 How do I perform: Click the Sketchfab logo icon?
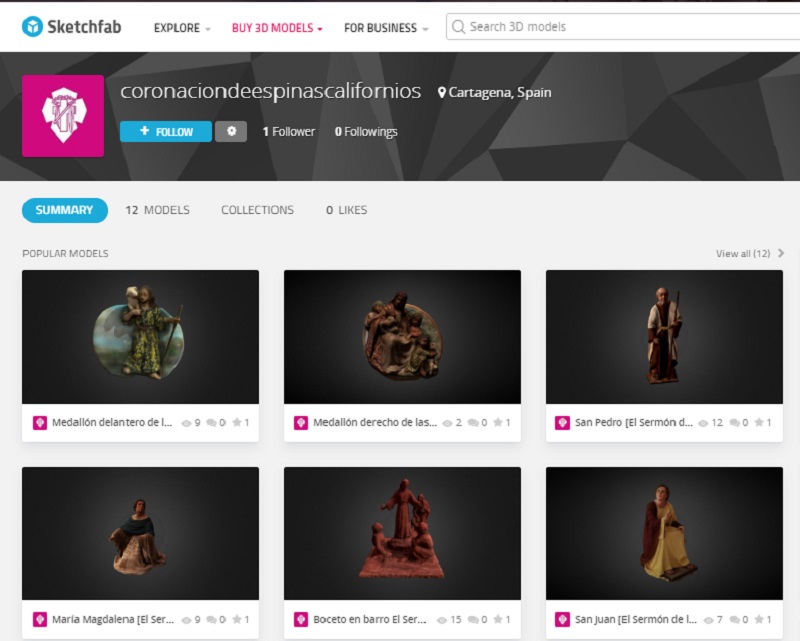click(x=33, y=27)
